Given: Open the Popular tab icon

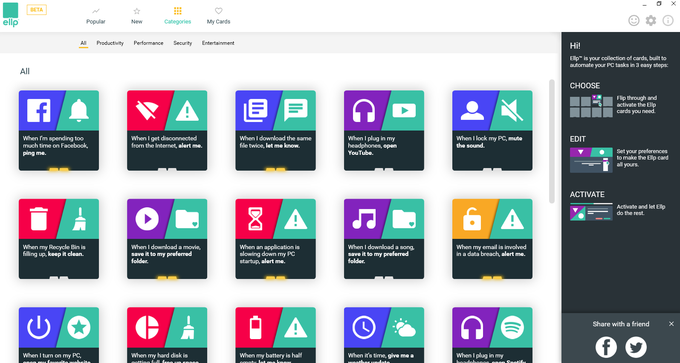Looking at the screenshot, I should 95,11.
